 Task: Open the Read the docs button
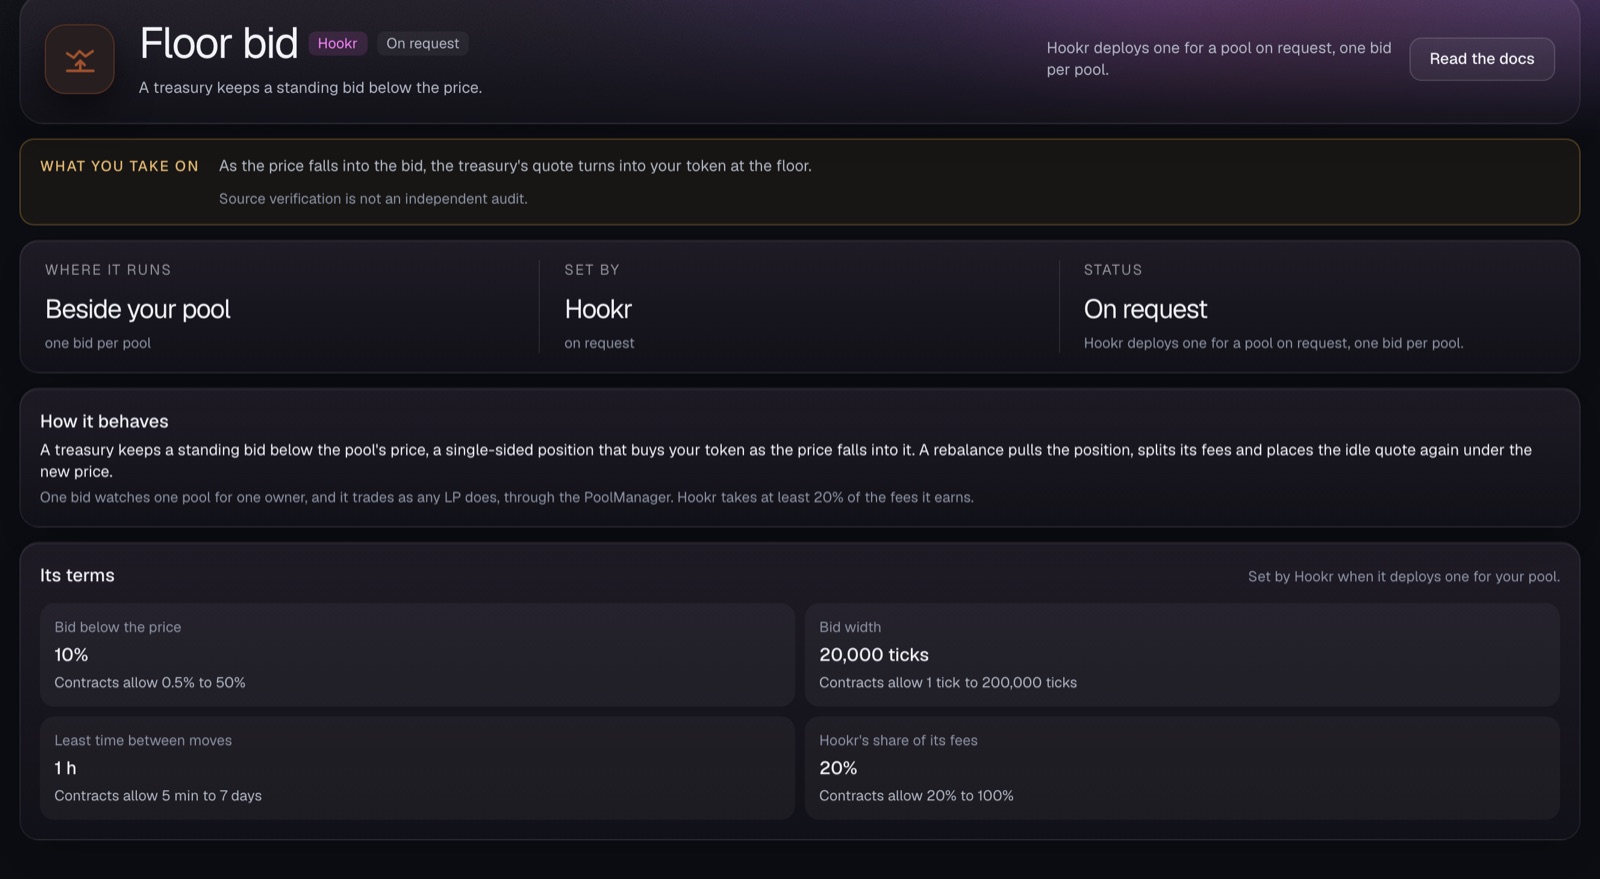1482,59
